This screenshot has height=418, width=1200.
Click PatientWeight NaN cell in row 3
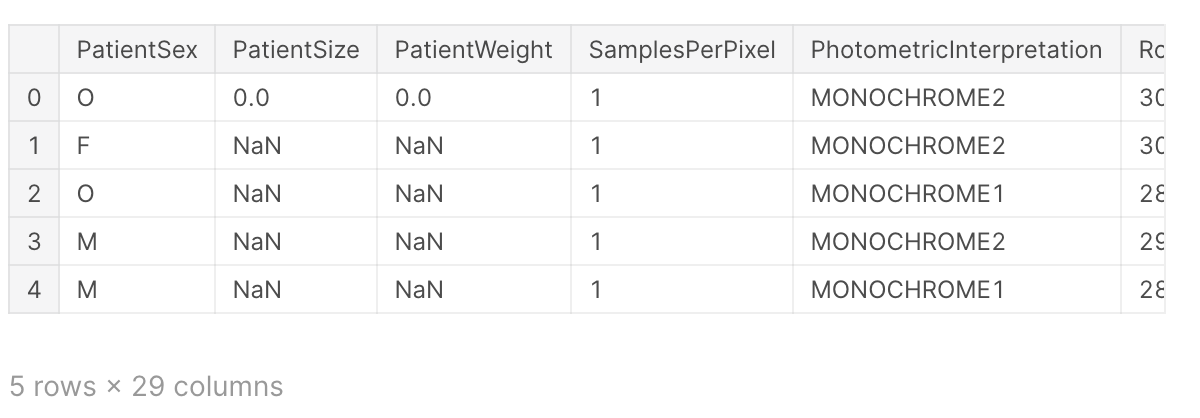click(419, 242)
